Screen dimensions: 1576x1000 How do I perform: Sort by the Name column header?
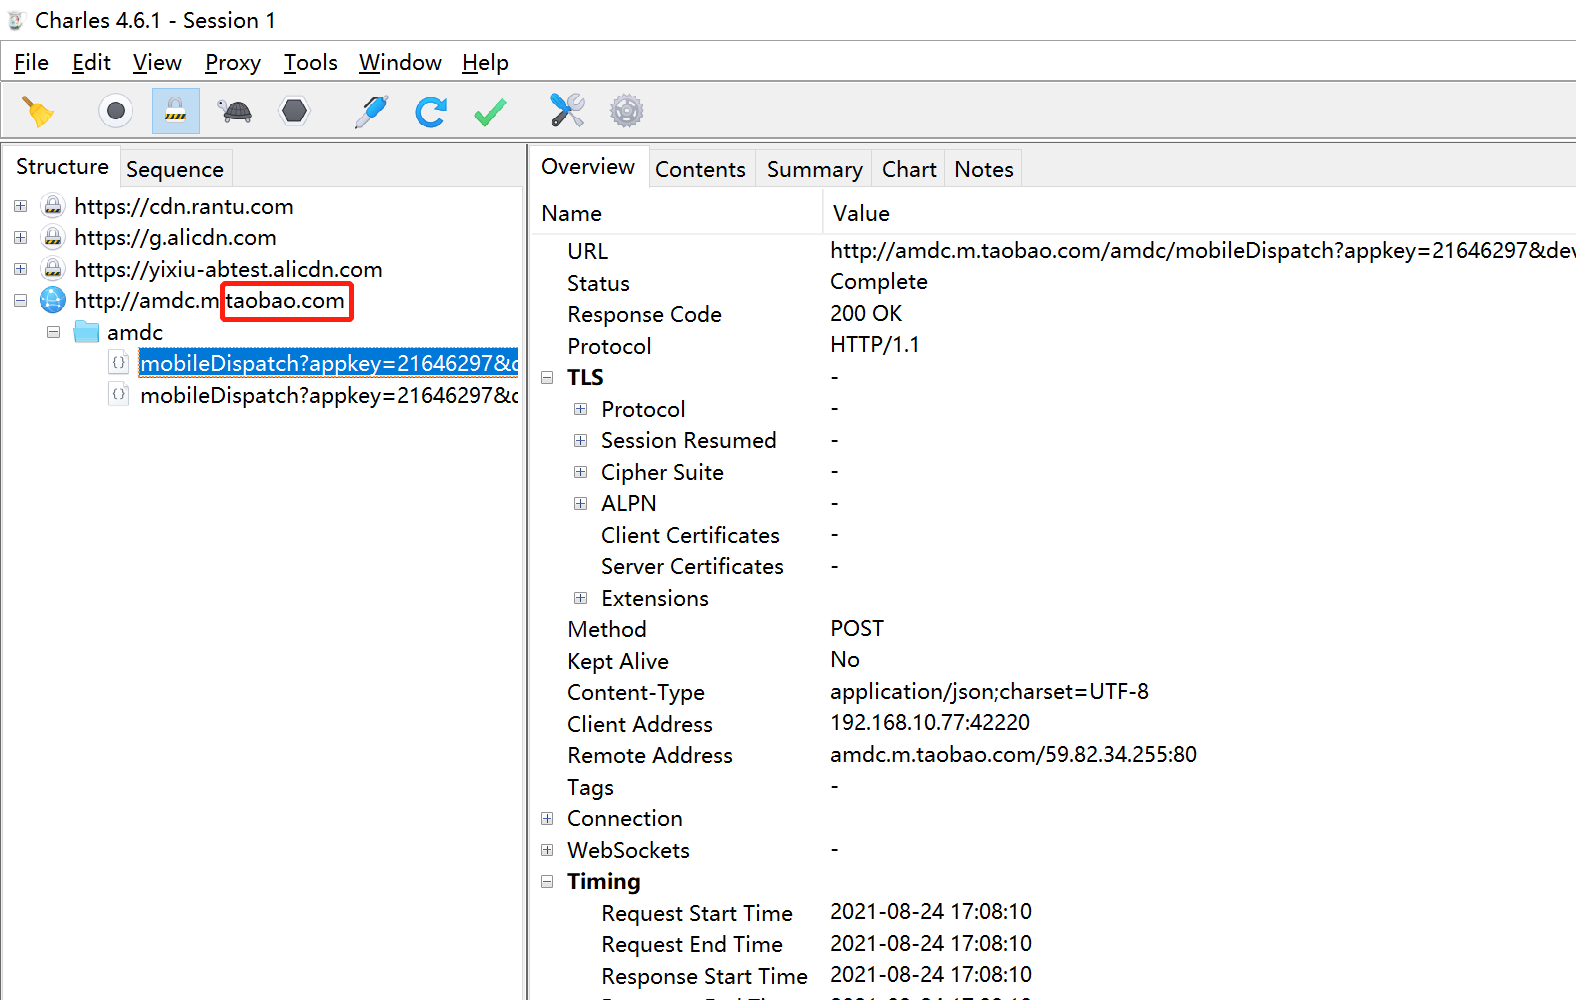(676, 213)
